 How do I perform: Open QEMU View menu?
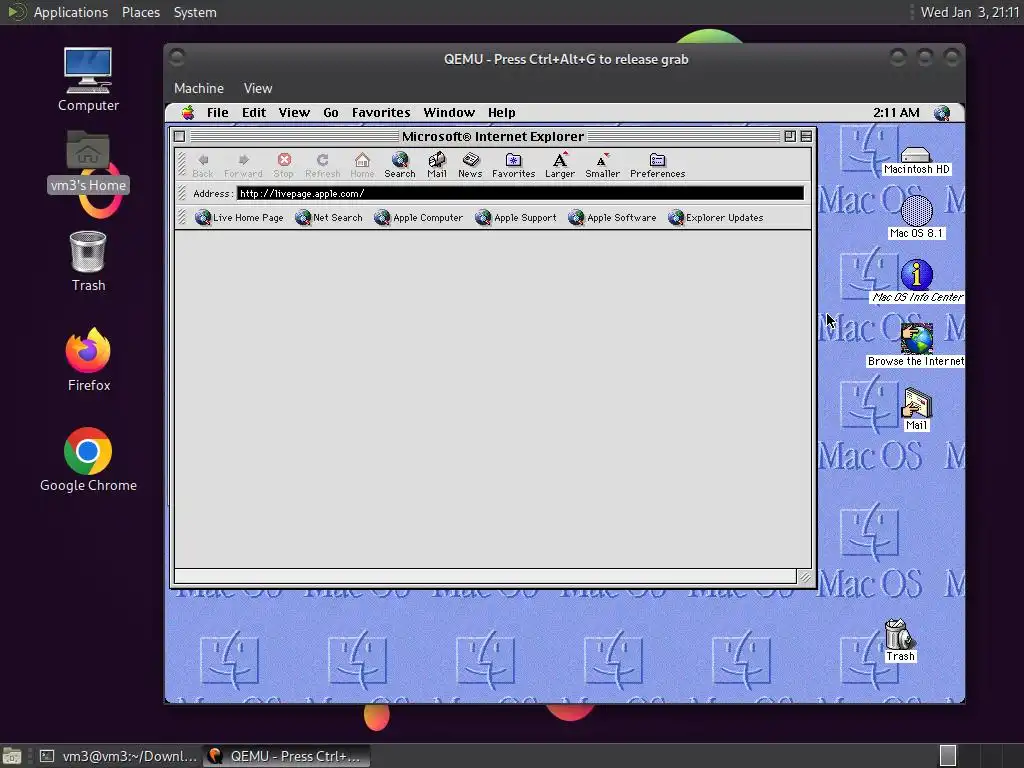258,88
